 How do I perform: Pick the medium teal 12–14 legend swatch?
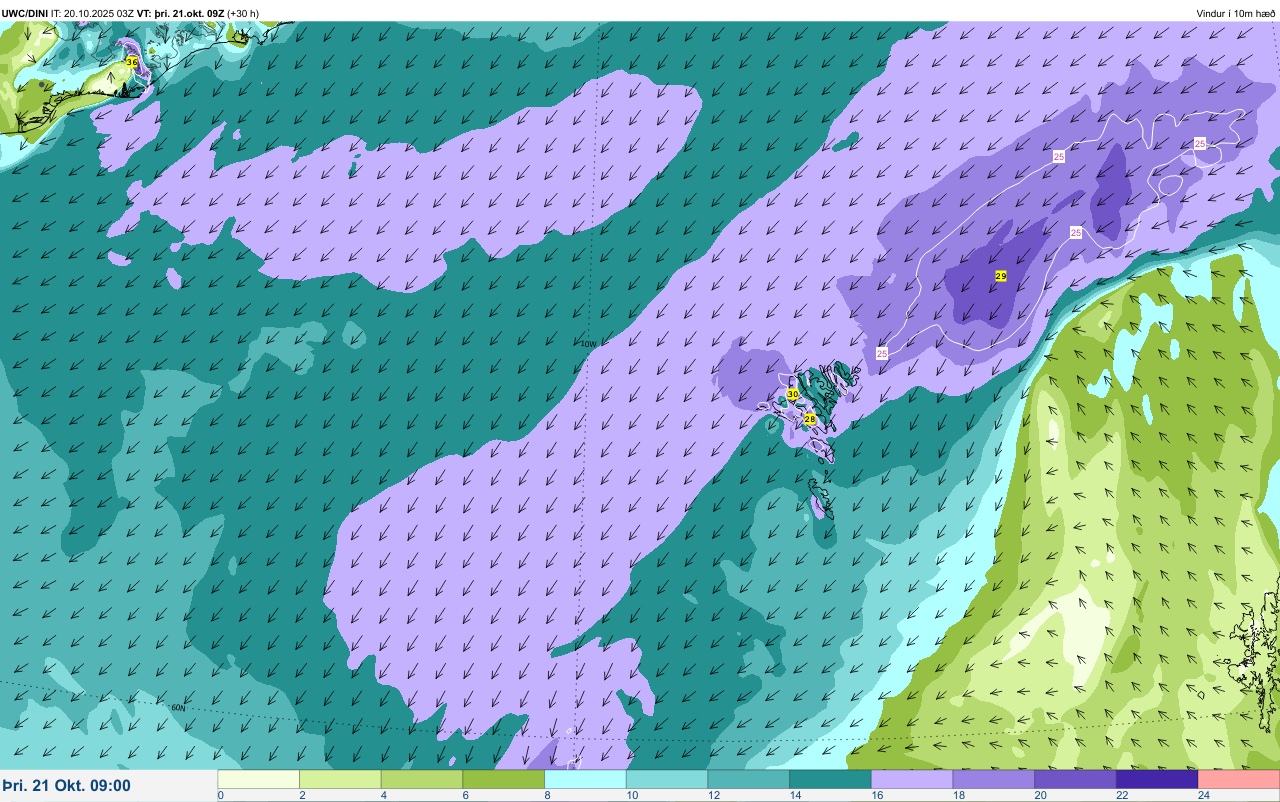748,779
